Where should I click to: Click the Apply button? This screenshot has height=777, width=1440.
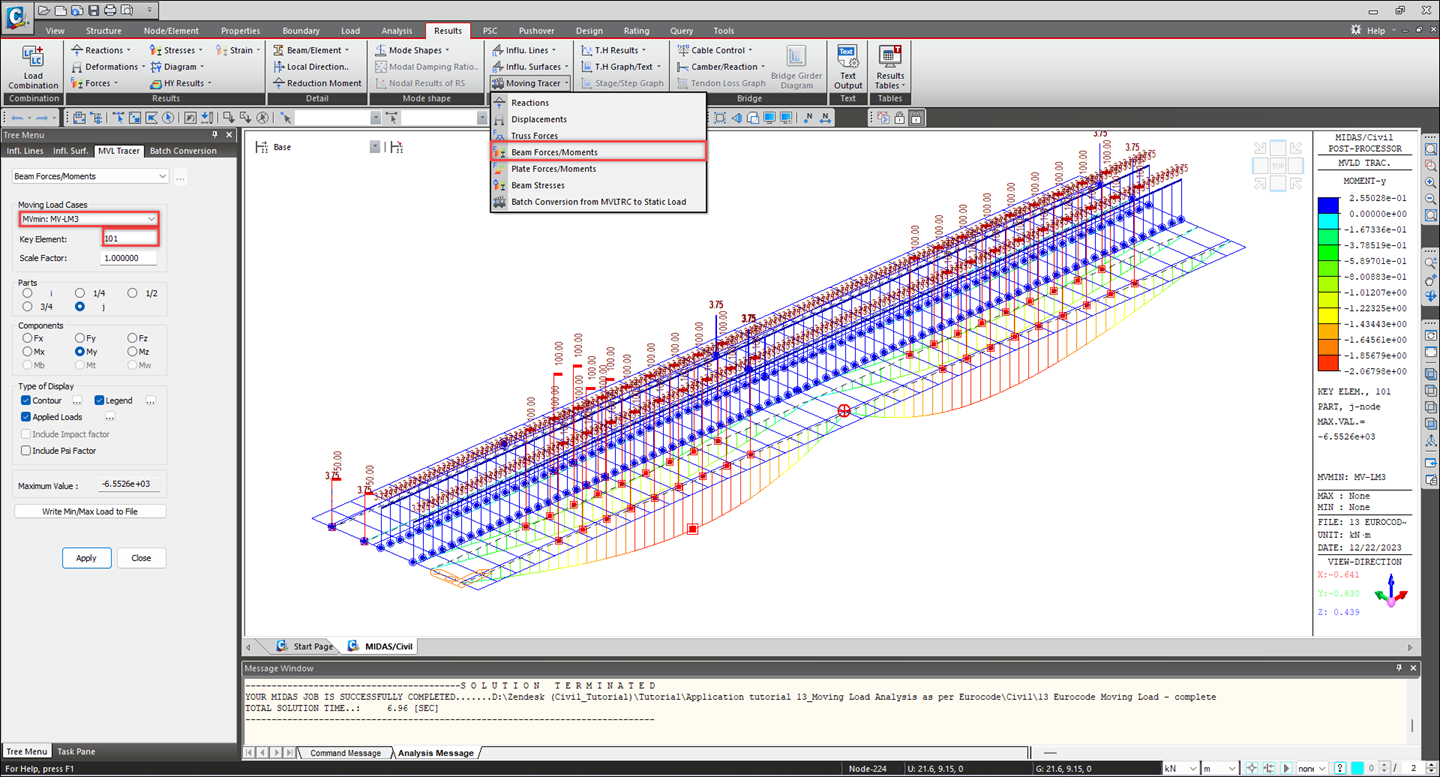[86, 558]
